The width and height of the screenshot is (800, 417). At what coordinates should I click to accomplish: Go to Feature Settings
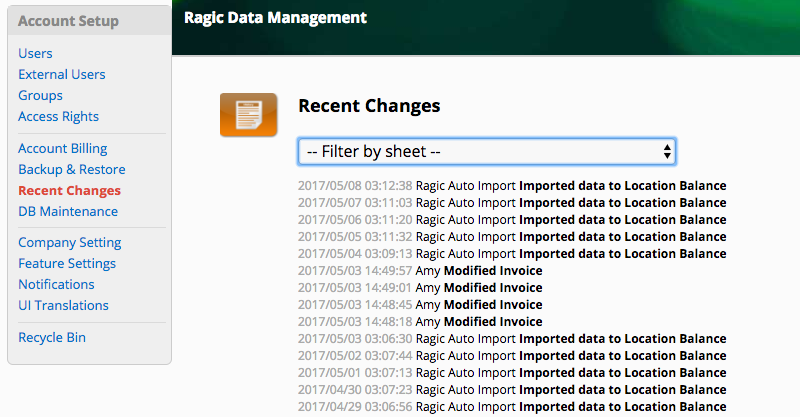[x=67, y=263]
